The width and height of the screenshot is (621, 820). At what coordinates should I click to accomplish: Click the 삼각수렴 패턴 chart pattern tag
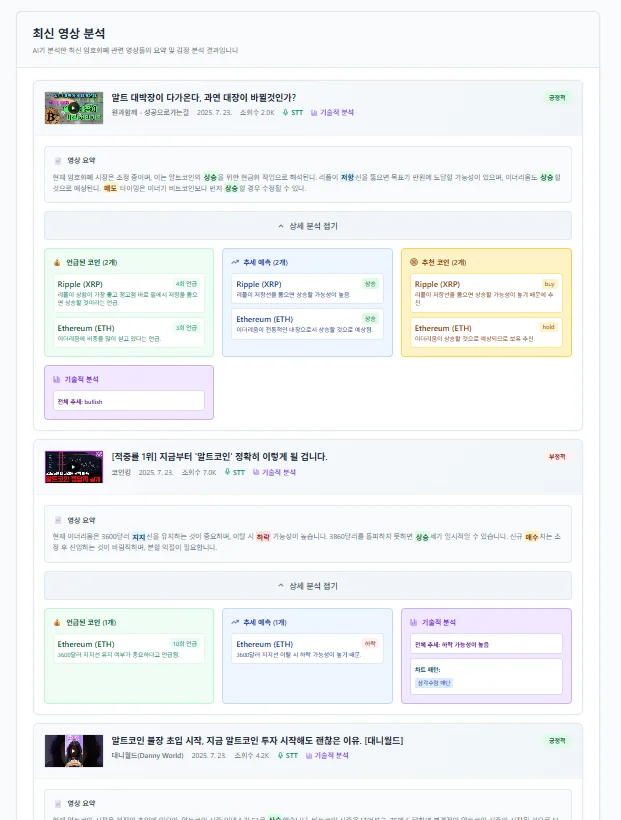click(x=434, y=683)
